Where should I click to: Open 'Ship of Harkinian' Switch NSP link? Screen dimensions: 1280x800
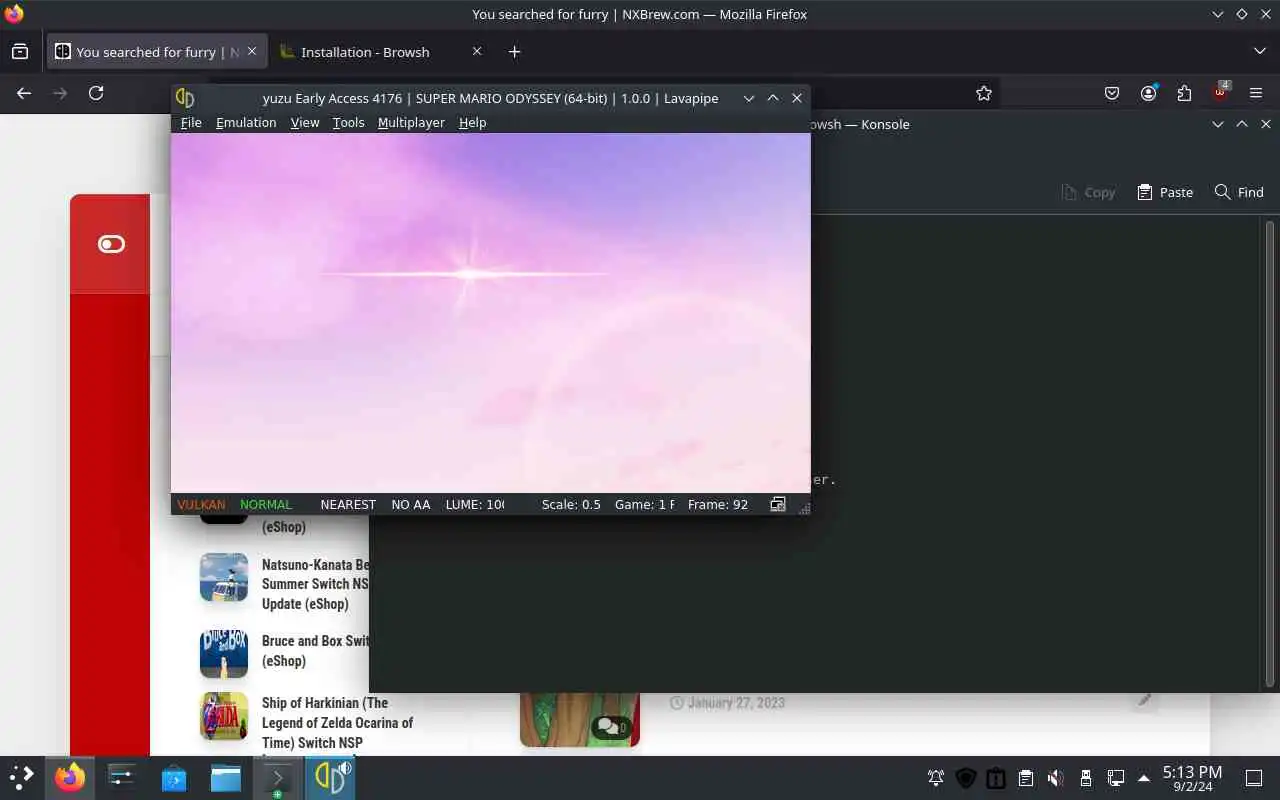click(x=337, y=723)
